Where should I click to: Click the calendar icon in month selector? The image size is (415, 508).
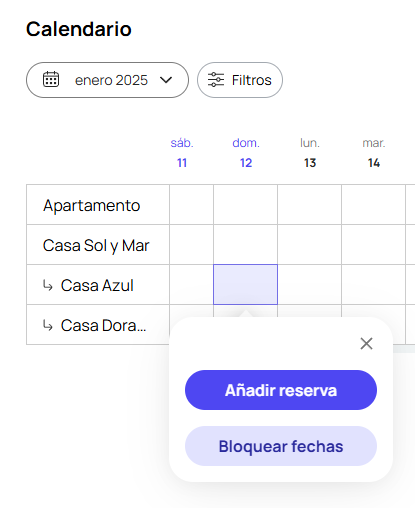[x=51, y=80]
